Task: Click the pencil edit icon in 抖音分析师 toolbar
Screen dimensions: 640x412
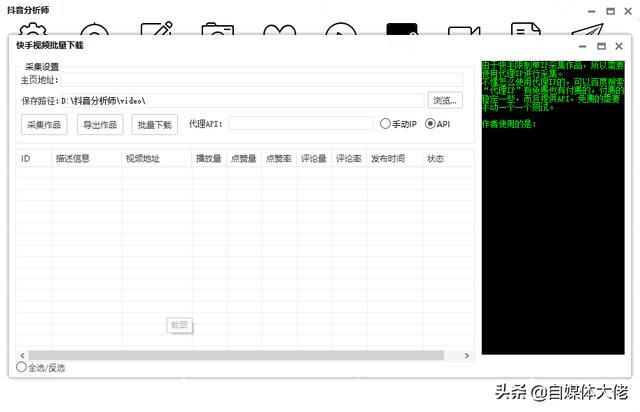Action: pyautogui.click(x=156, y=28)
